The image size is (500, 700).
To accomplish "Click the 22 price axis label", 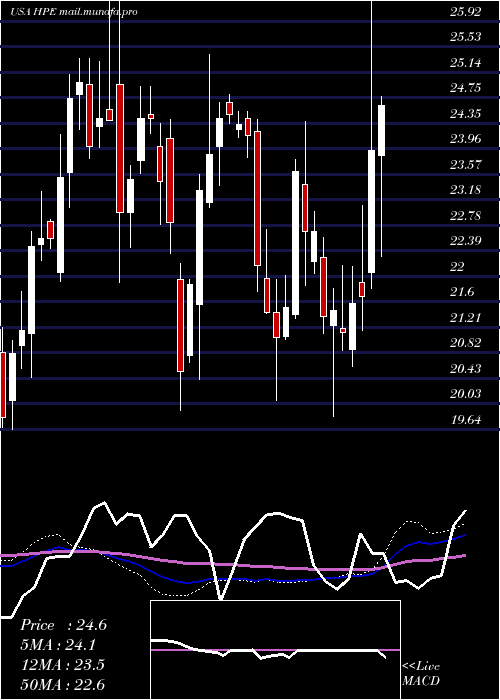I will [x=458, y=267].
